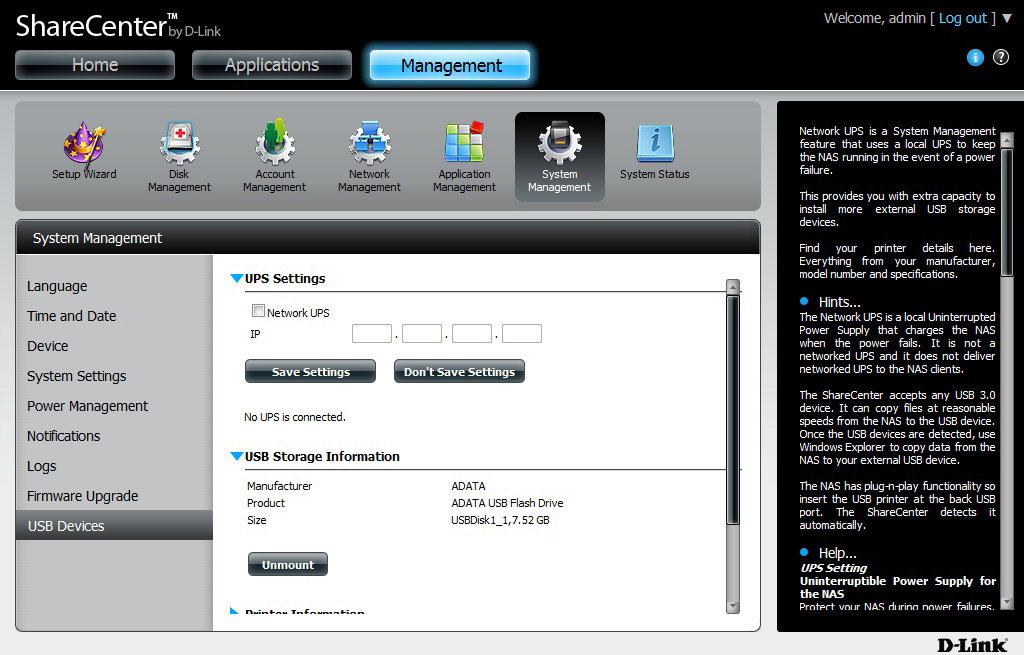Click Don't Save Settings button
1024x655 pixels.
click(x=459, y=372)
